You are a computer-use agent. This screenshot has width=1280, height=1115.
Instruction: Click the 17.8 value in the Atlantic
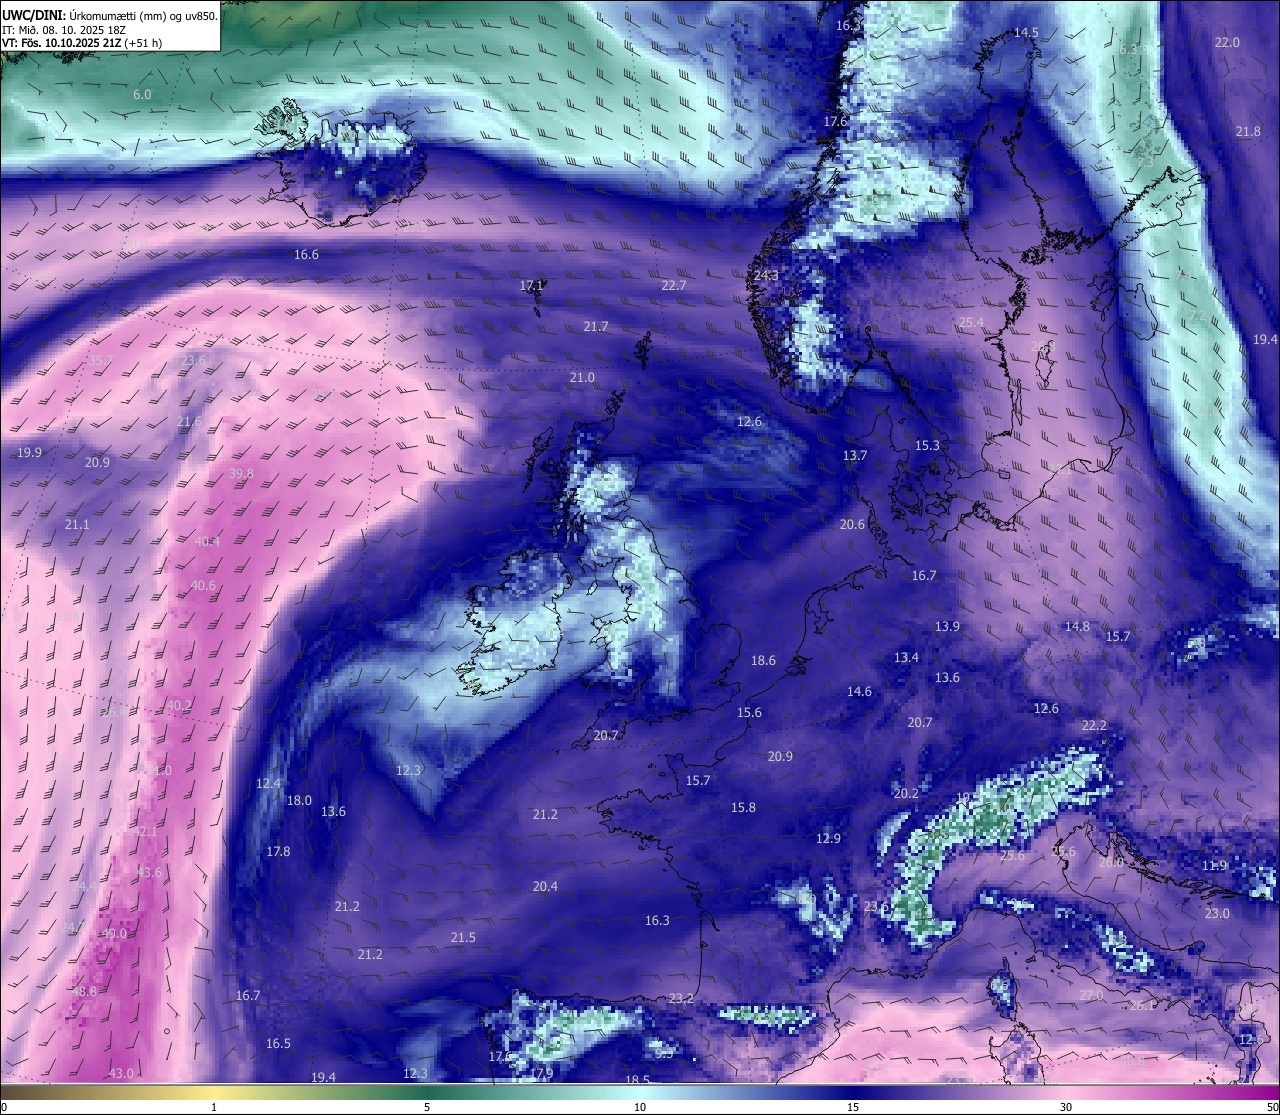[x=278, y=852]
